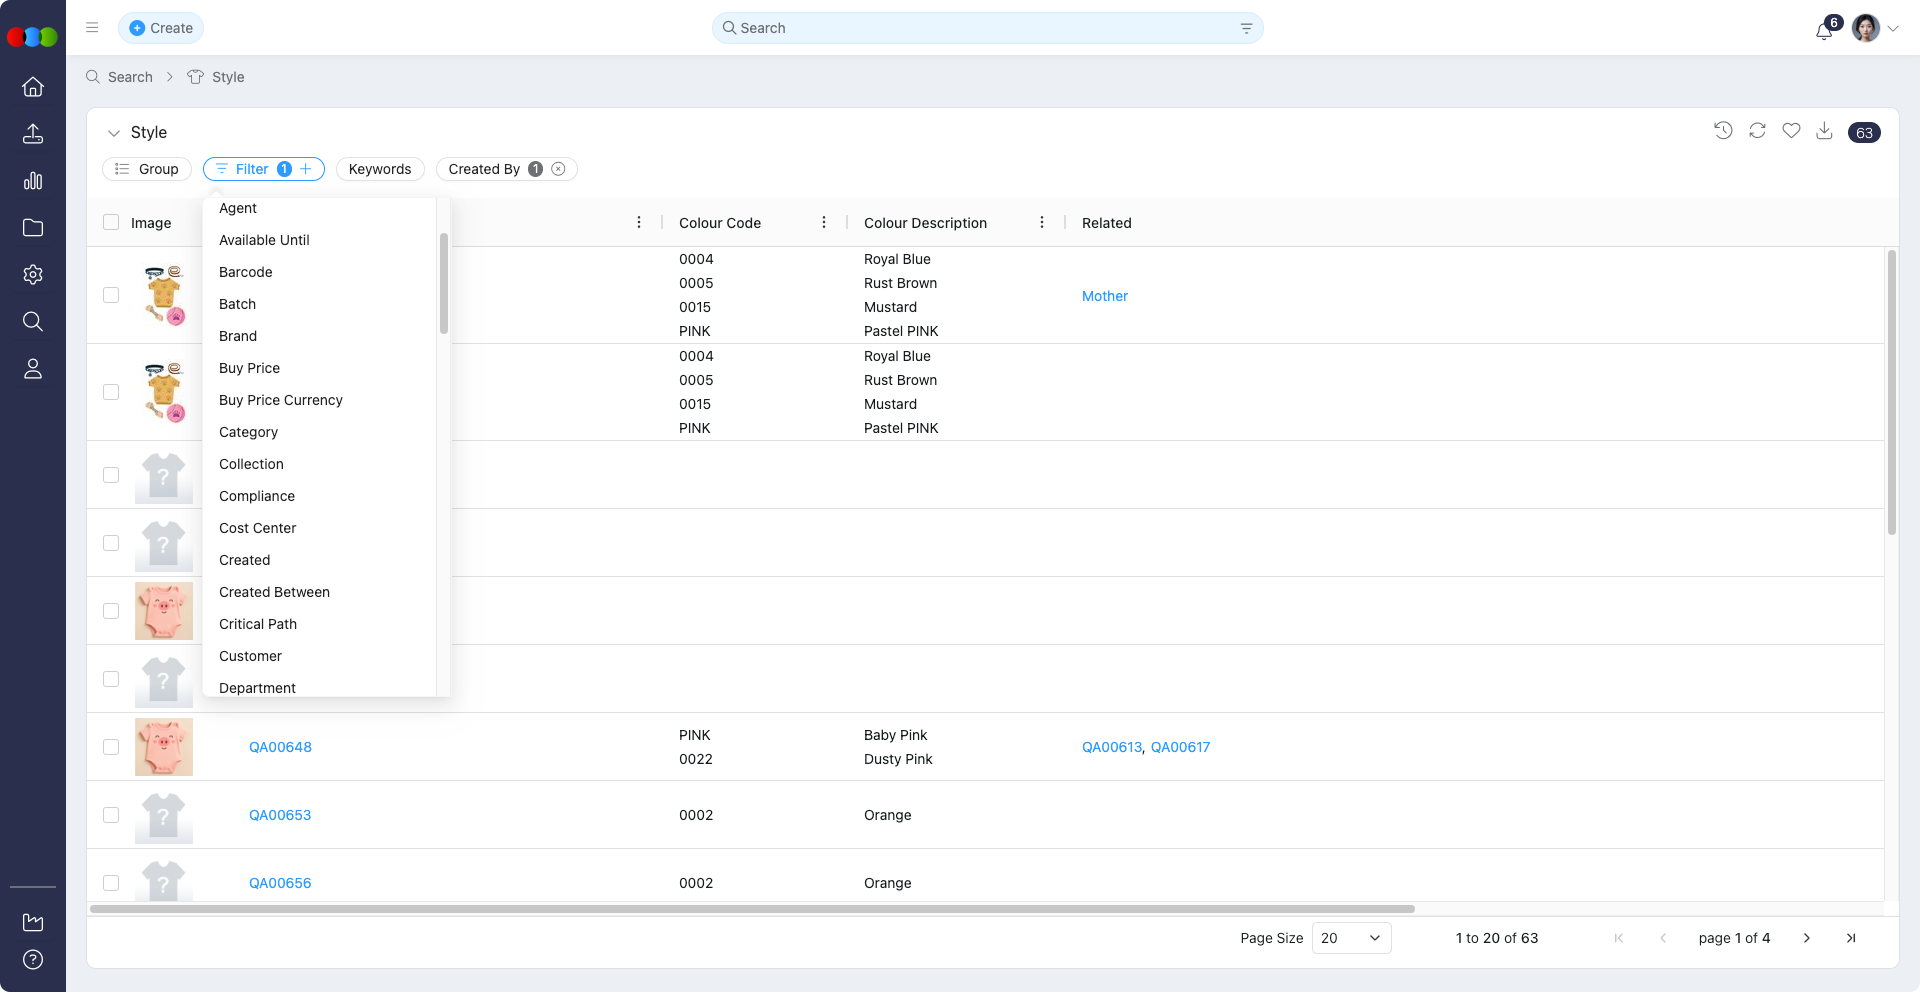Open the help question mark icon
The height and width of the screenshot is (992, 1920).
(x=33, y=960)
